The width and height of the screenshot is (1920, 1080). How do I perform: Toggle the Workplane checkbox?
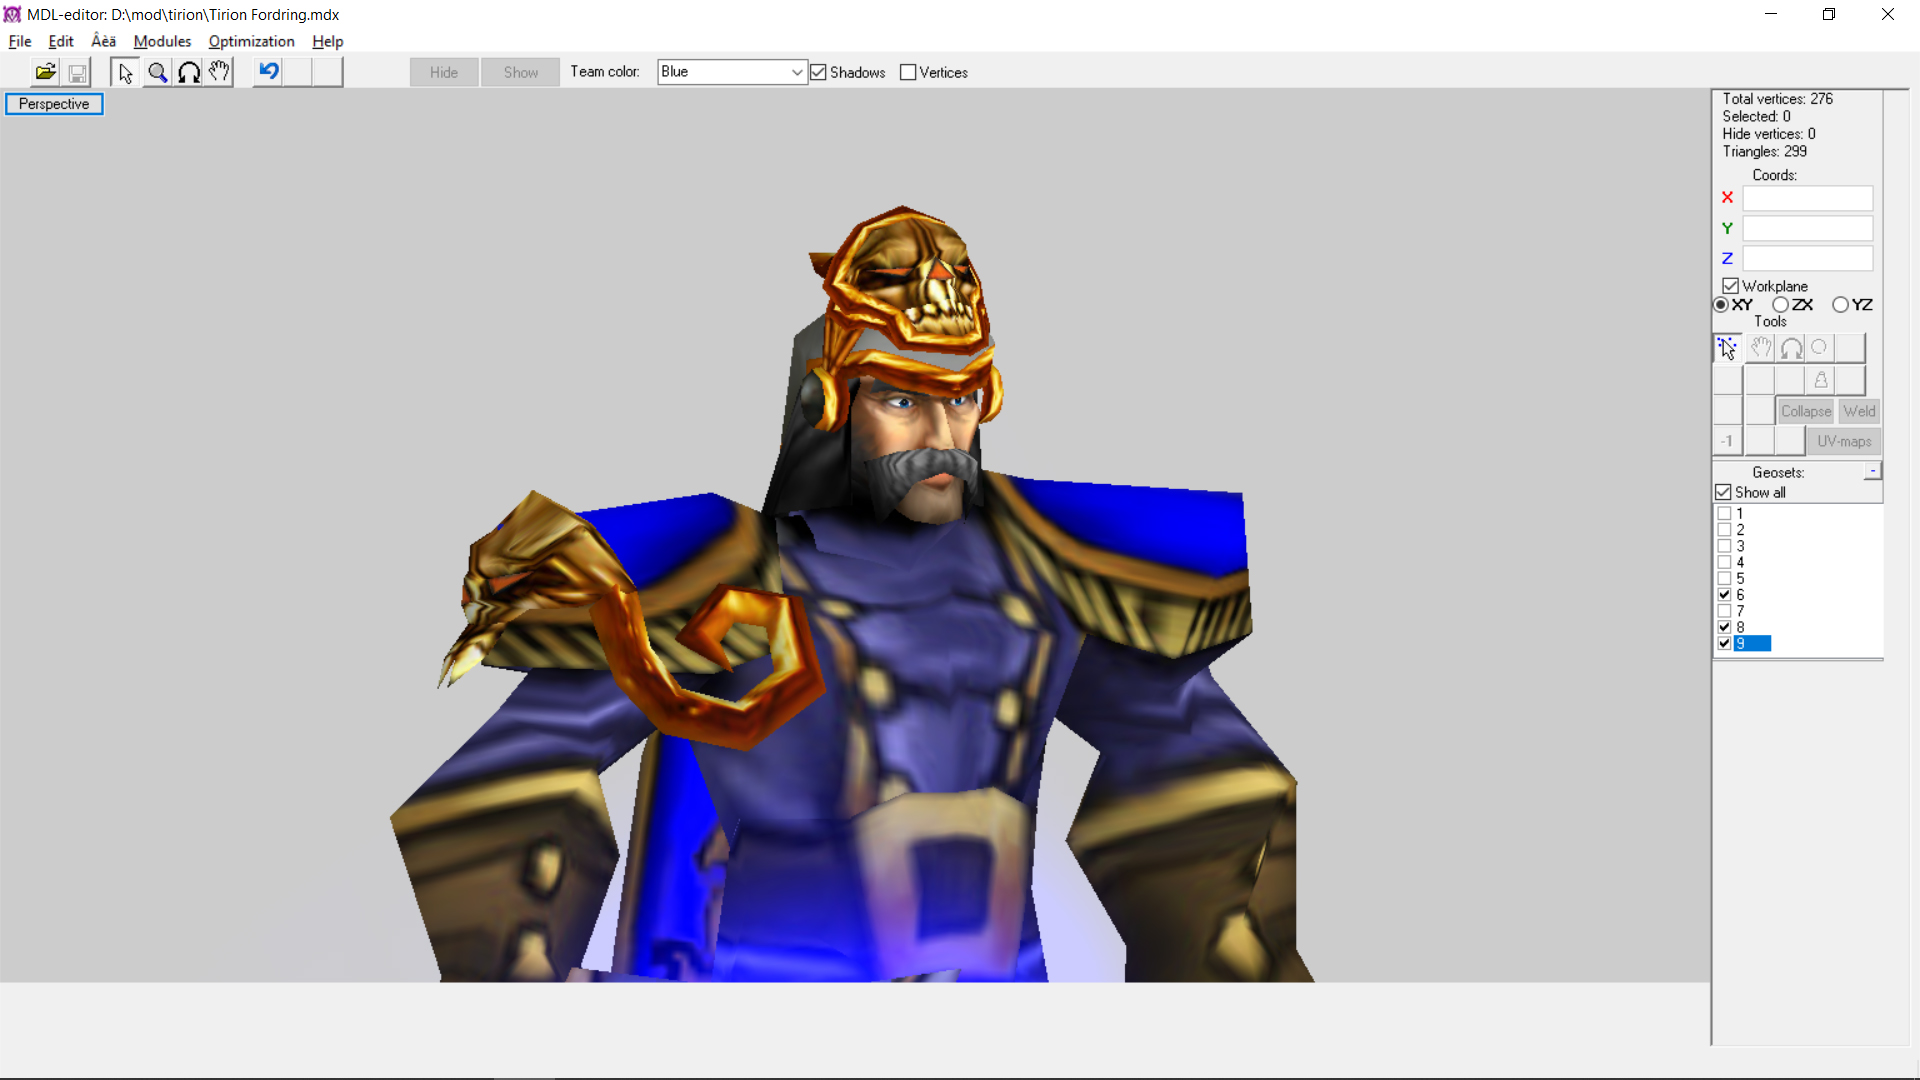pyautogui.click(x=1731, y=286)
